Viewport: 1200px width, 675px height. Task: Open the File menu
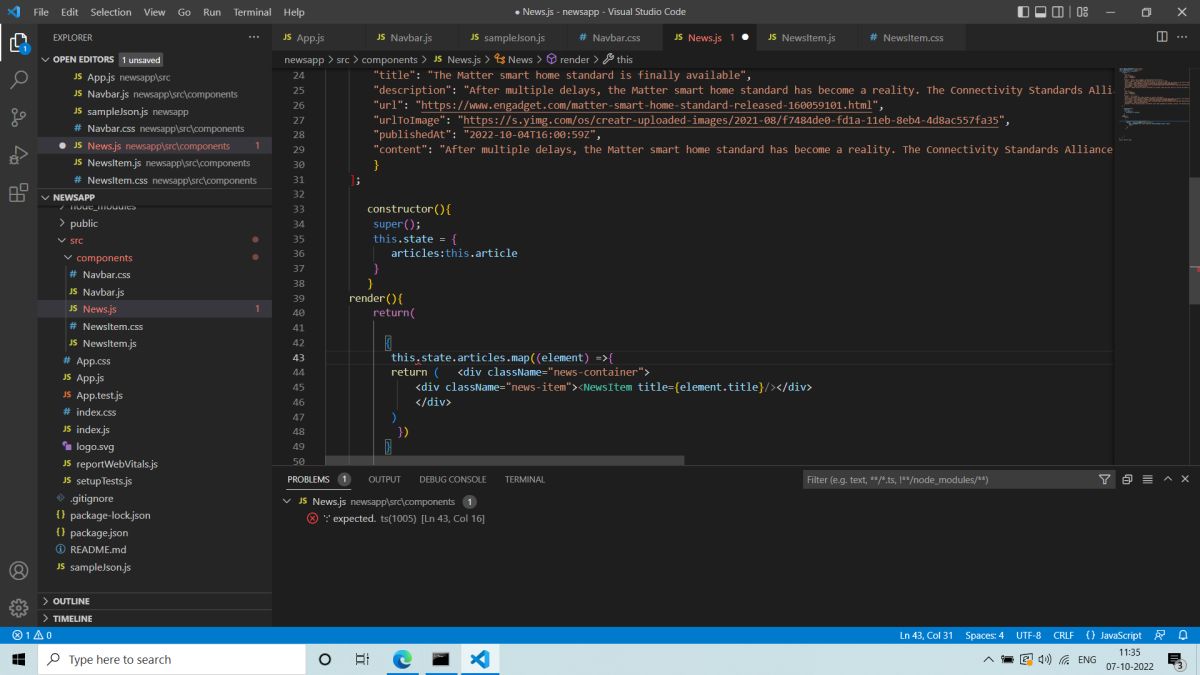41,12
